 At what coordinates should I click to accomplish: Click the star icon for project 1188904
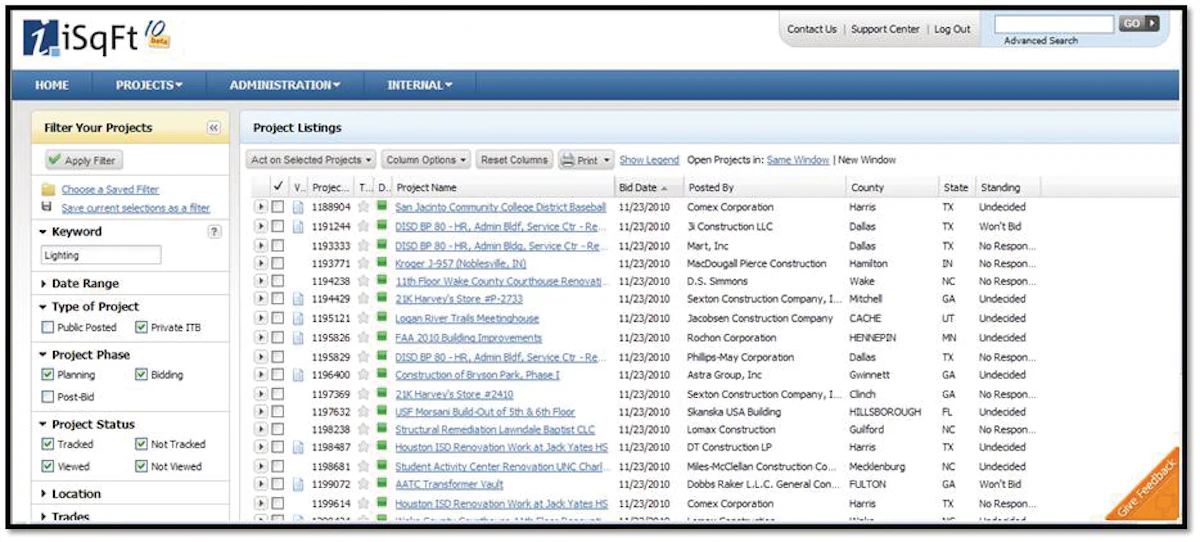tap(364, 208)
